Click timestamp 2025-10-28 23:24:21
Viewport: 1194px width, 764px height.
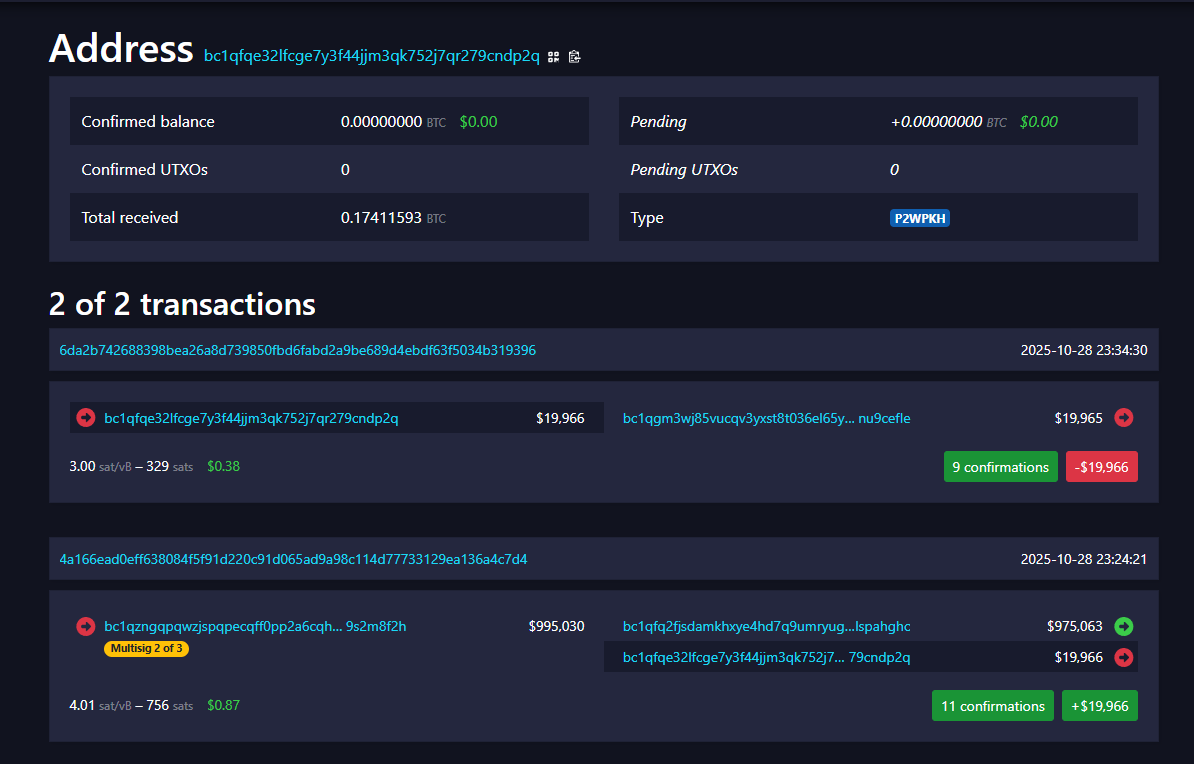(1084, 559)
